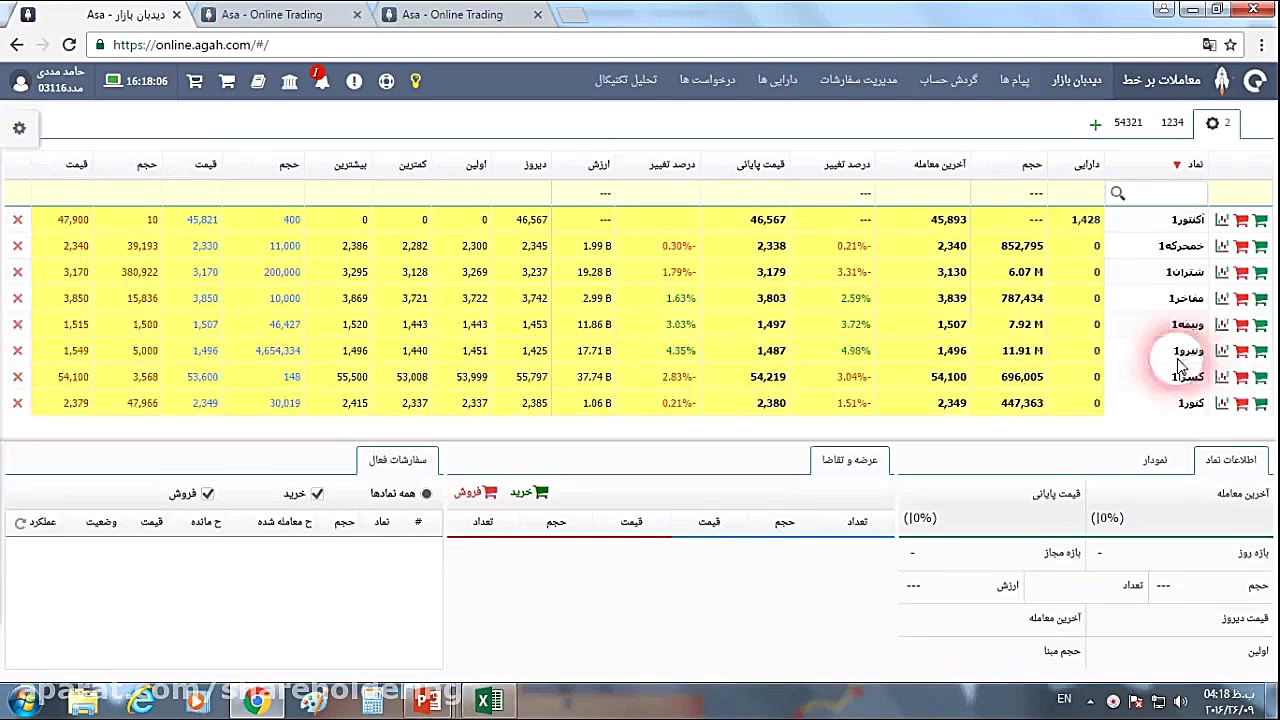
Task: Select the watchlist tab 54321
Action: pyautogui.click(x=1128, y=123)
